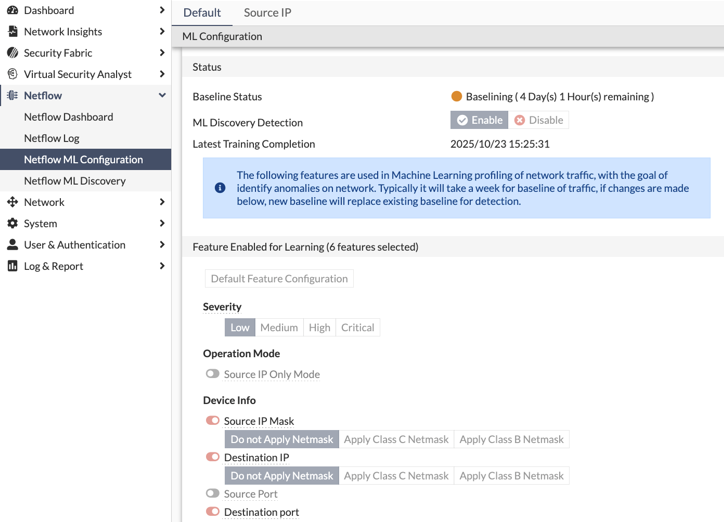Click the Security Fabric icon

(12, 53)
